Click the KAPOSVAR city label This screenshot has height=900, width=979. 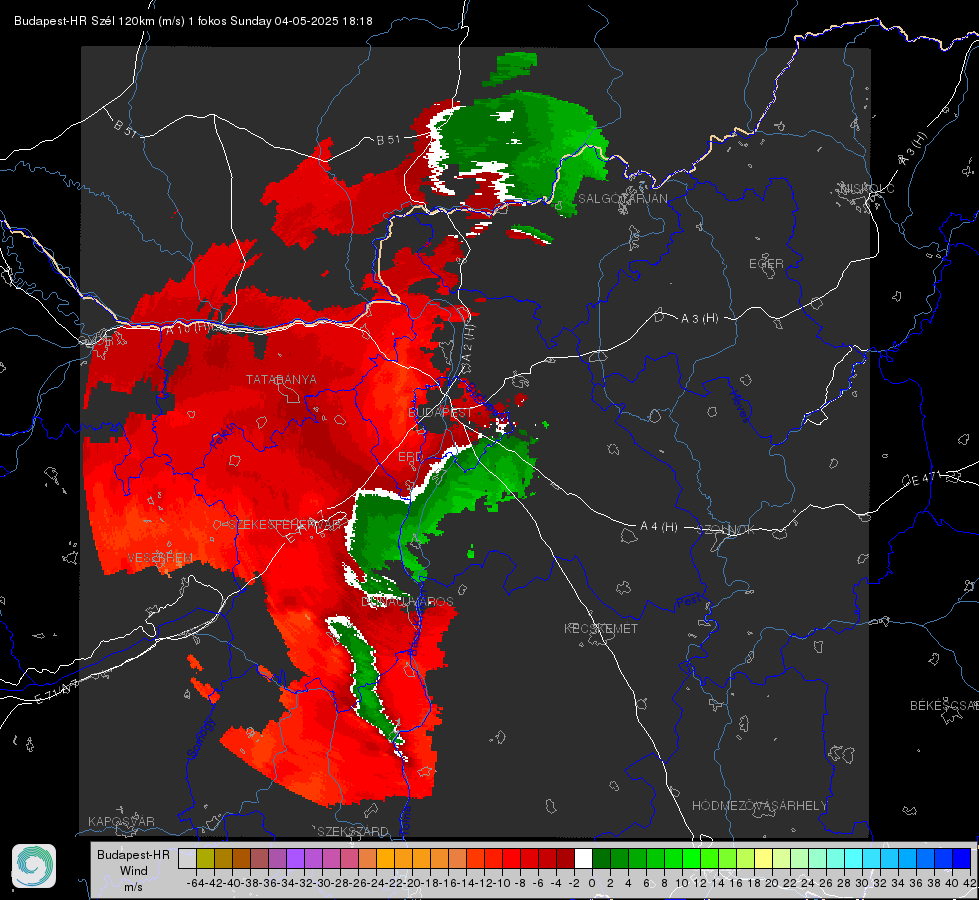(121, 821)
